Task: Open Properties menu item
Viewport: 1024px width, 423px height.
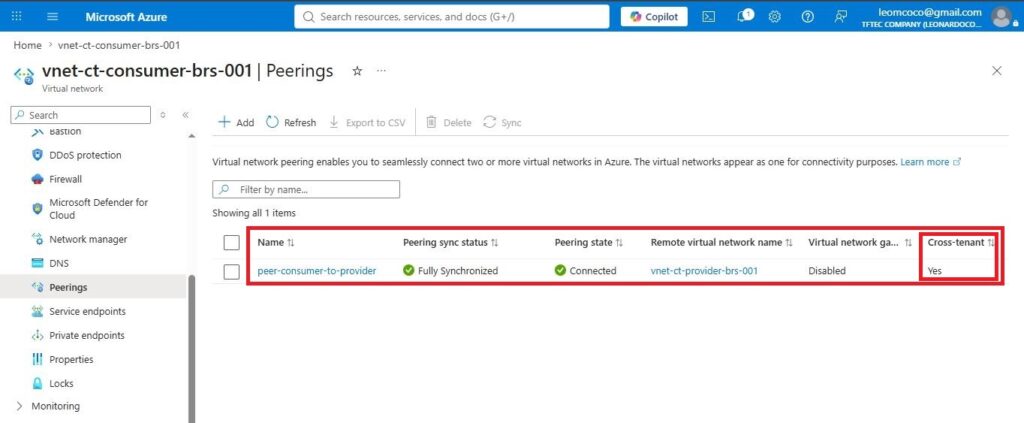Action: (71, 360)
